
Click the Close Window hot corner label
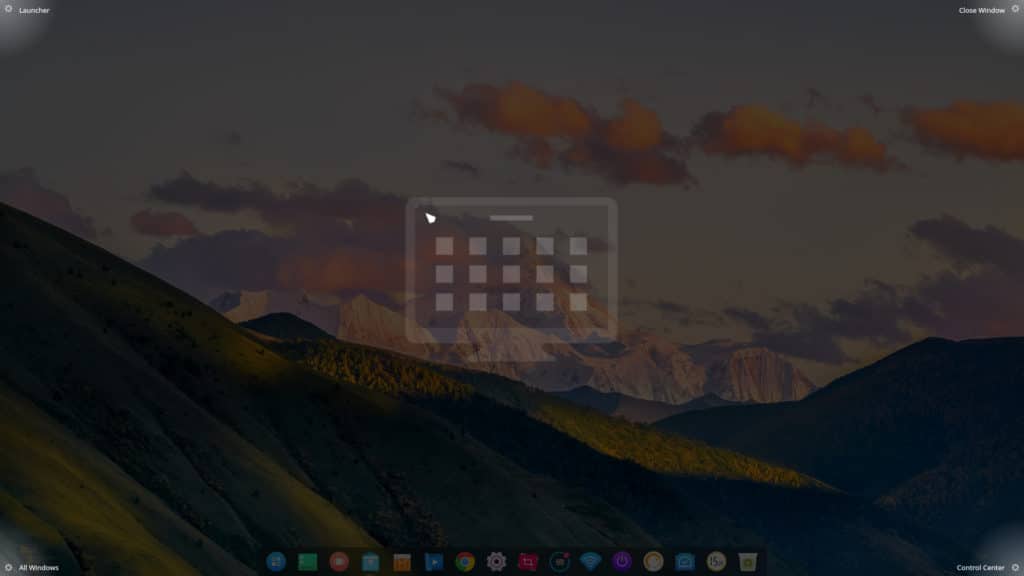coord(981,10)
